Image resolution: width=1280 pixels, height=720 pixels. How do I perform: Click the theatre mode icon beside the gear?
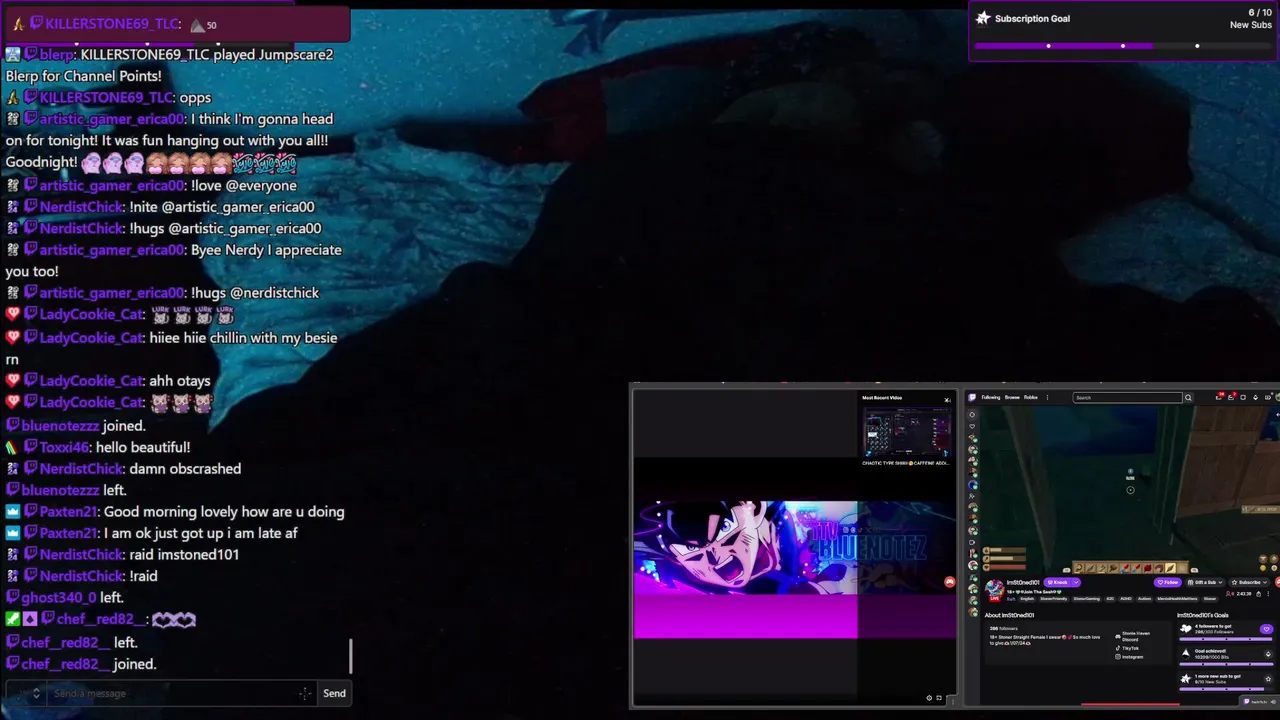coord(939,698)
